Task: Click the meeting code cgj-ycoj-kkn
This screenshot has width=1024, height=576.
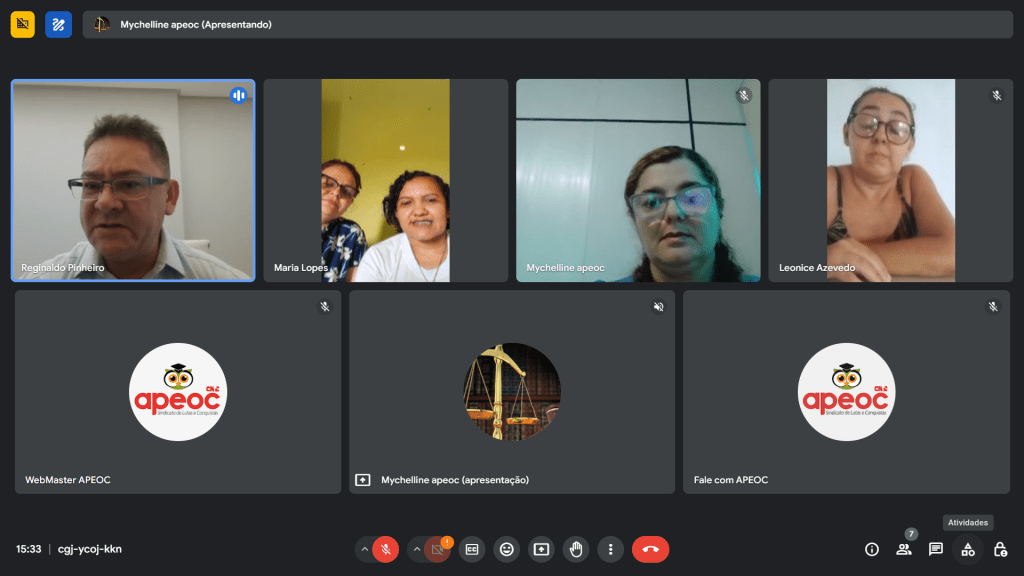Action: tap(89, 549)
